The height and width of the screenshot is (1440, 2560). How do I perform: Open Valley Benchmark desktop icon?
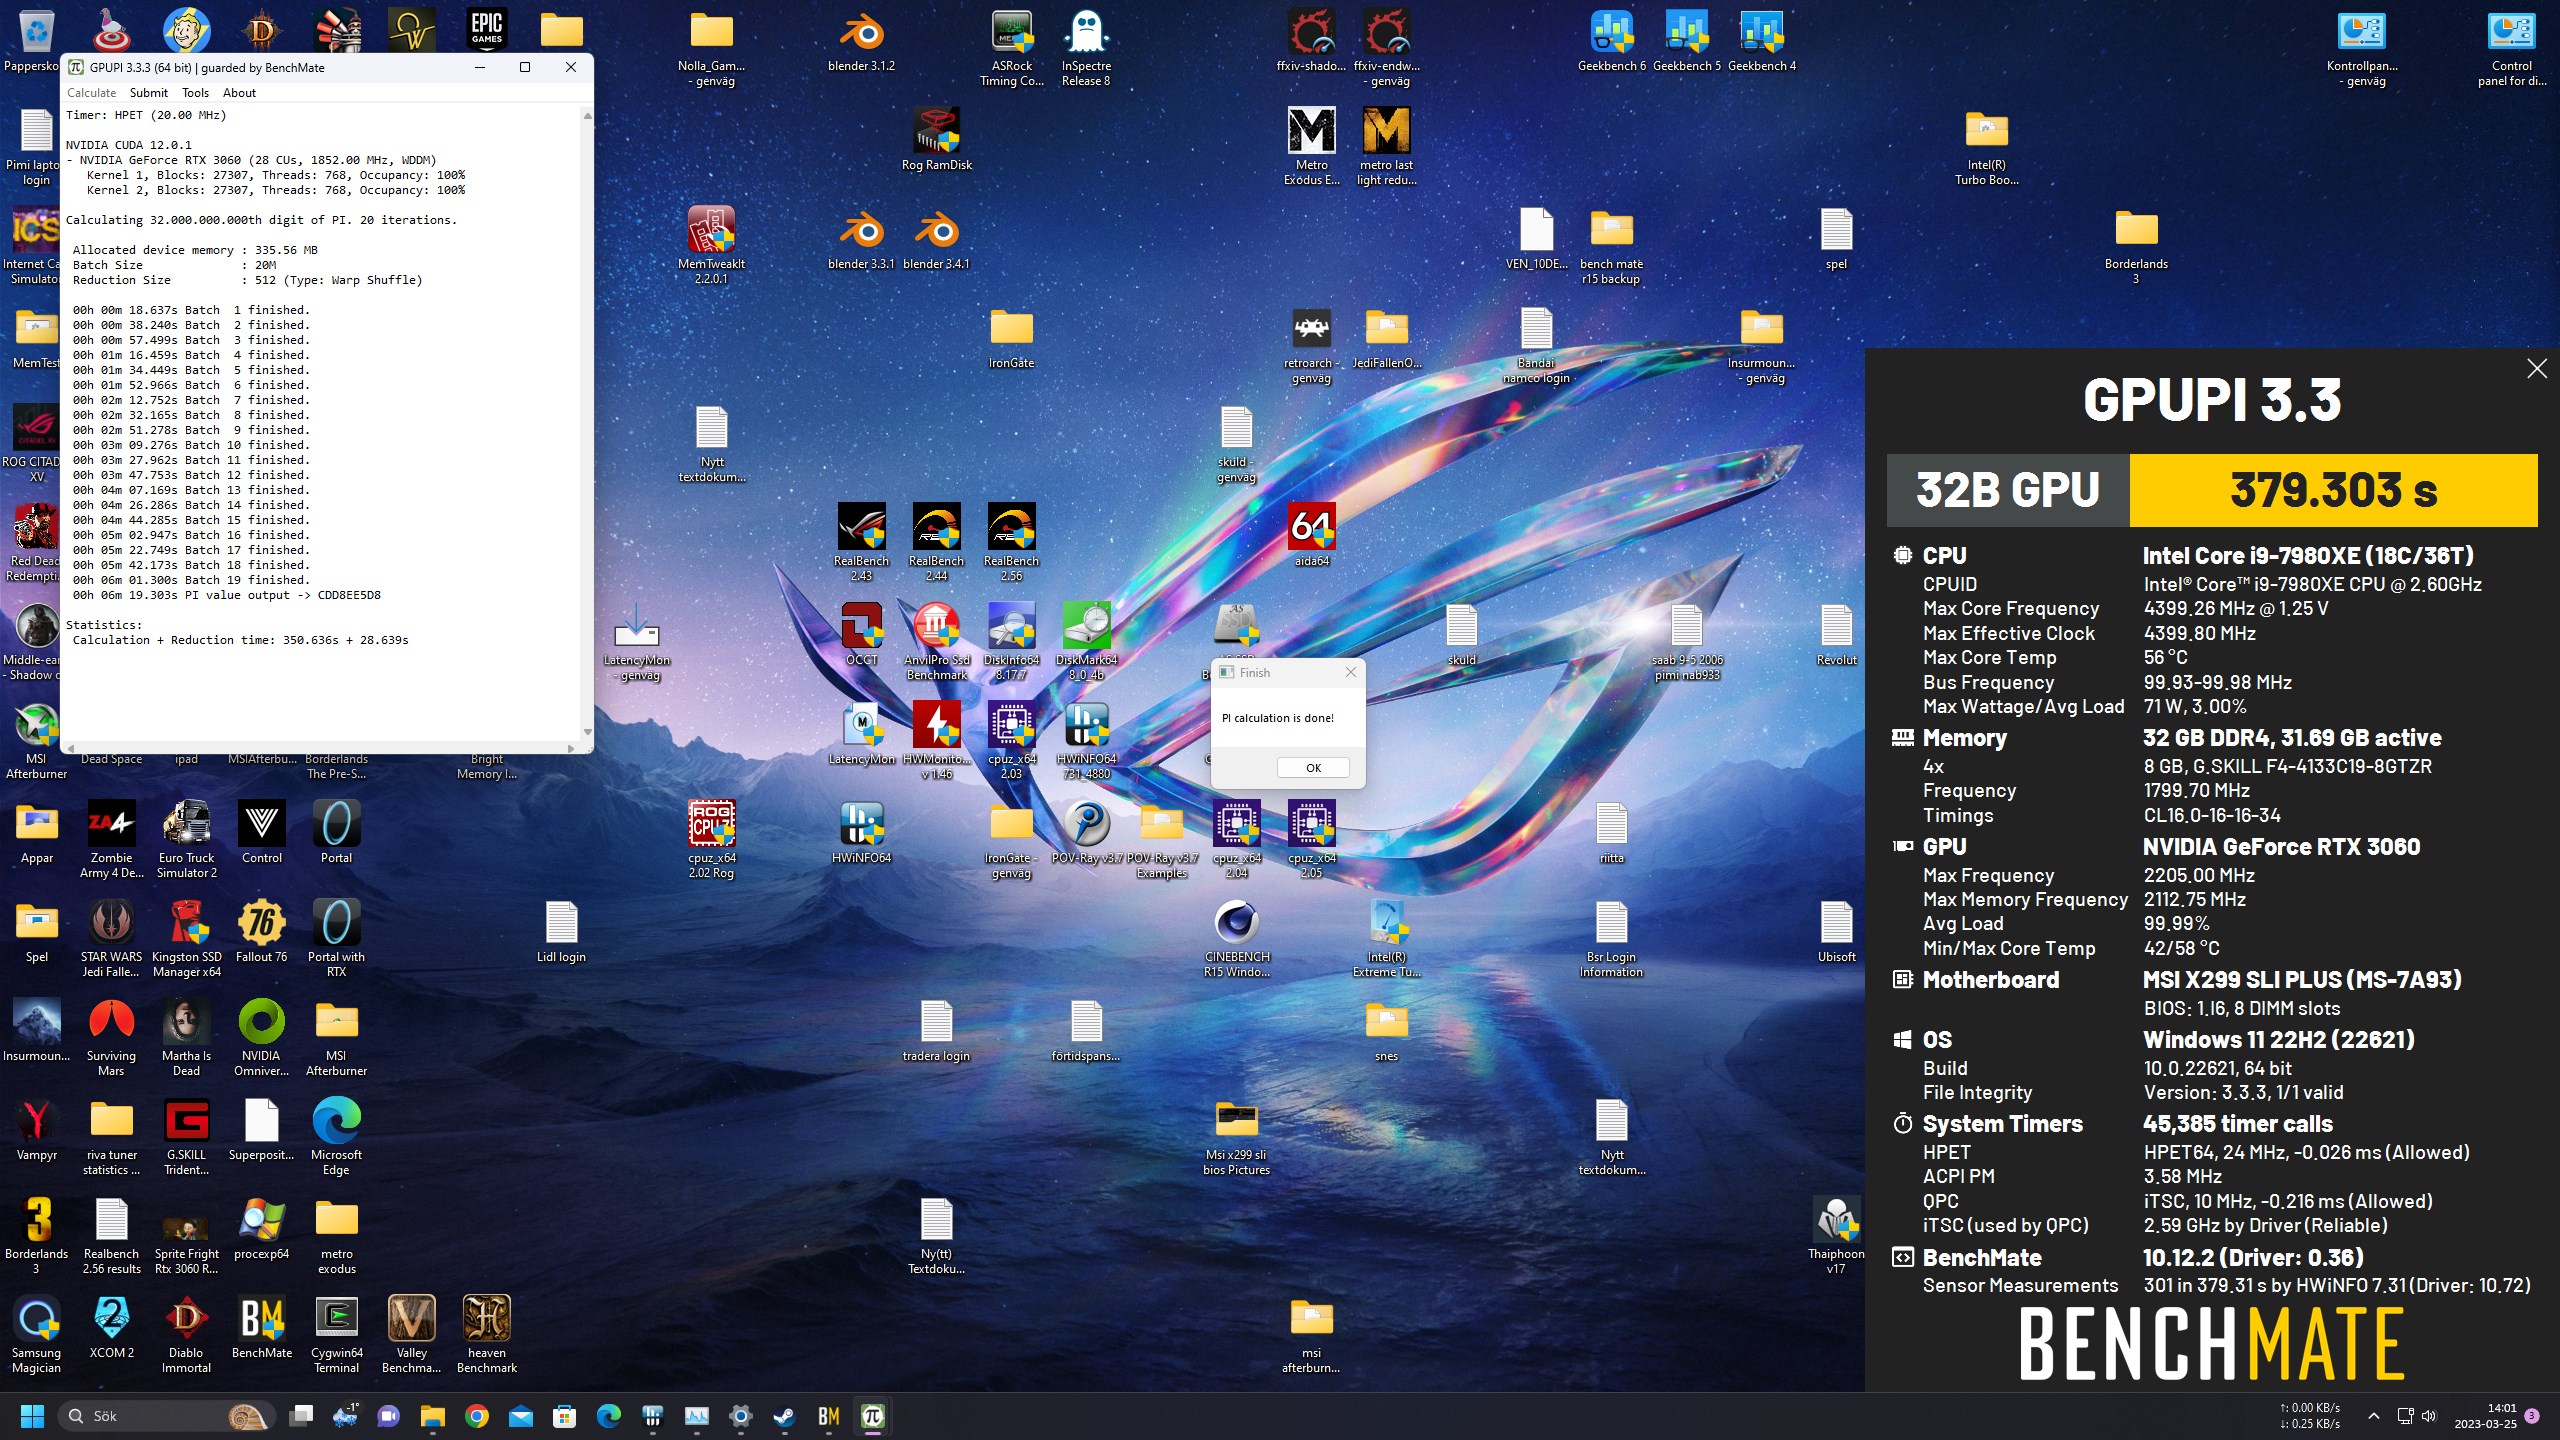411,1335
